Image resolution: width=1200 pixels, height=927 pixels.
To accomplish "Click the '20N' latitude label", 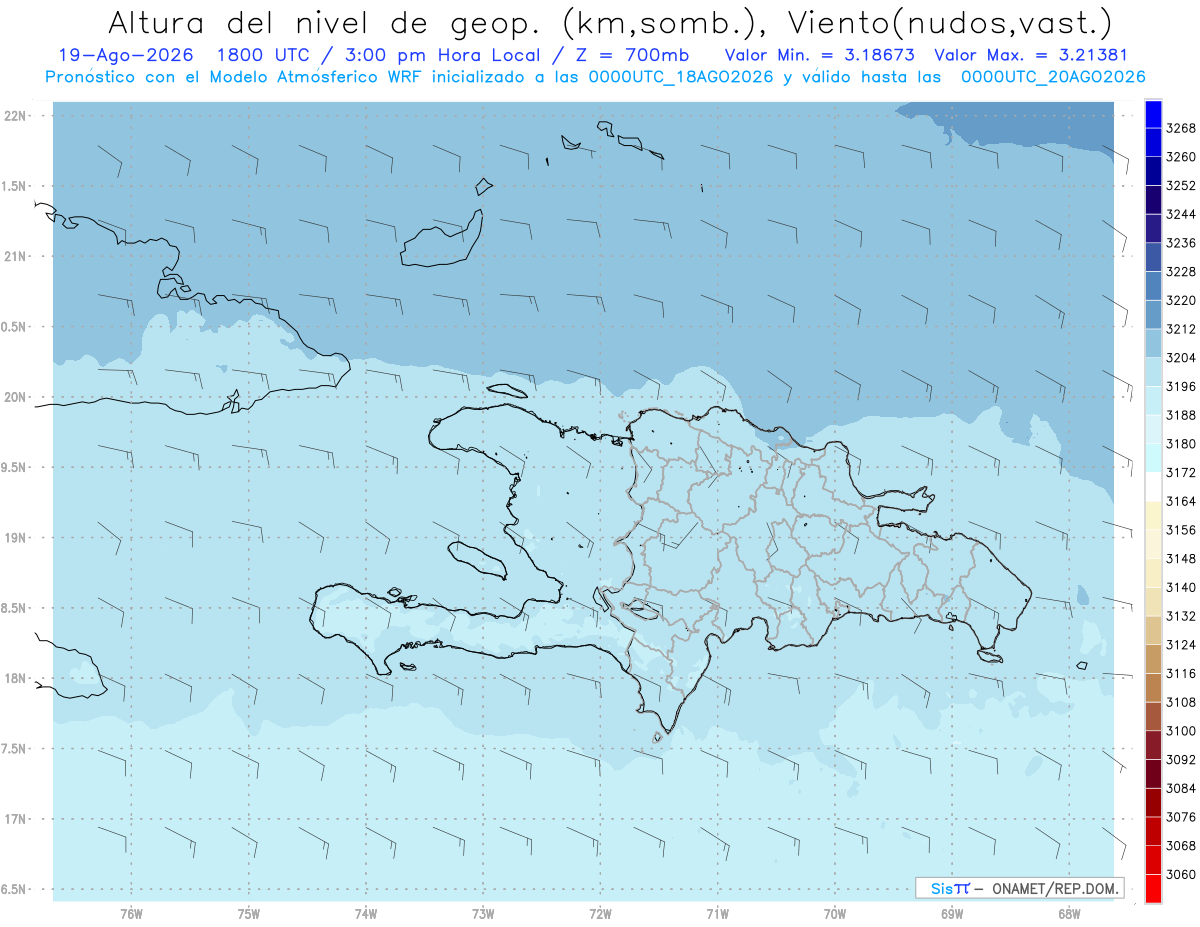I will point(15,397).
